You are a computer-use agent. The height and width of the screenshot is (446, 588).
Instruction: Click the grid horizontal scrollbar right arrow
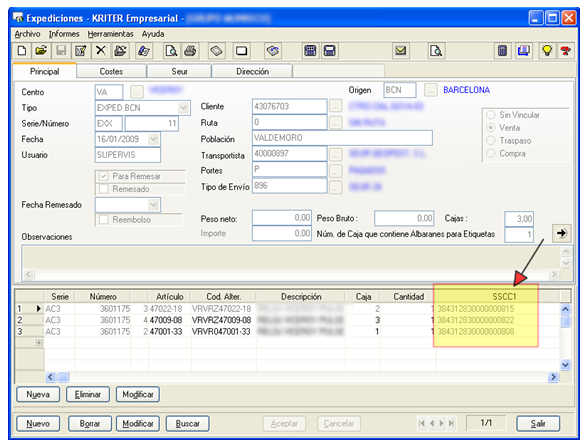click(553, 377)
